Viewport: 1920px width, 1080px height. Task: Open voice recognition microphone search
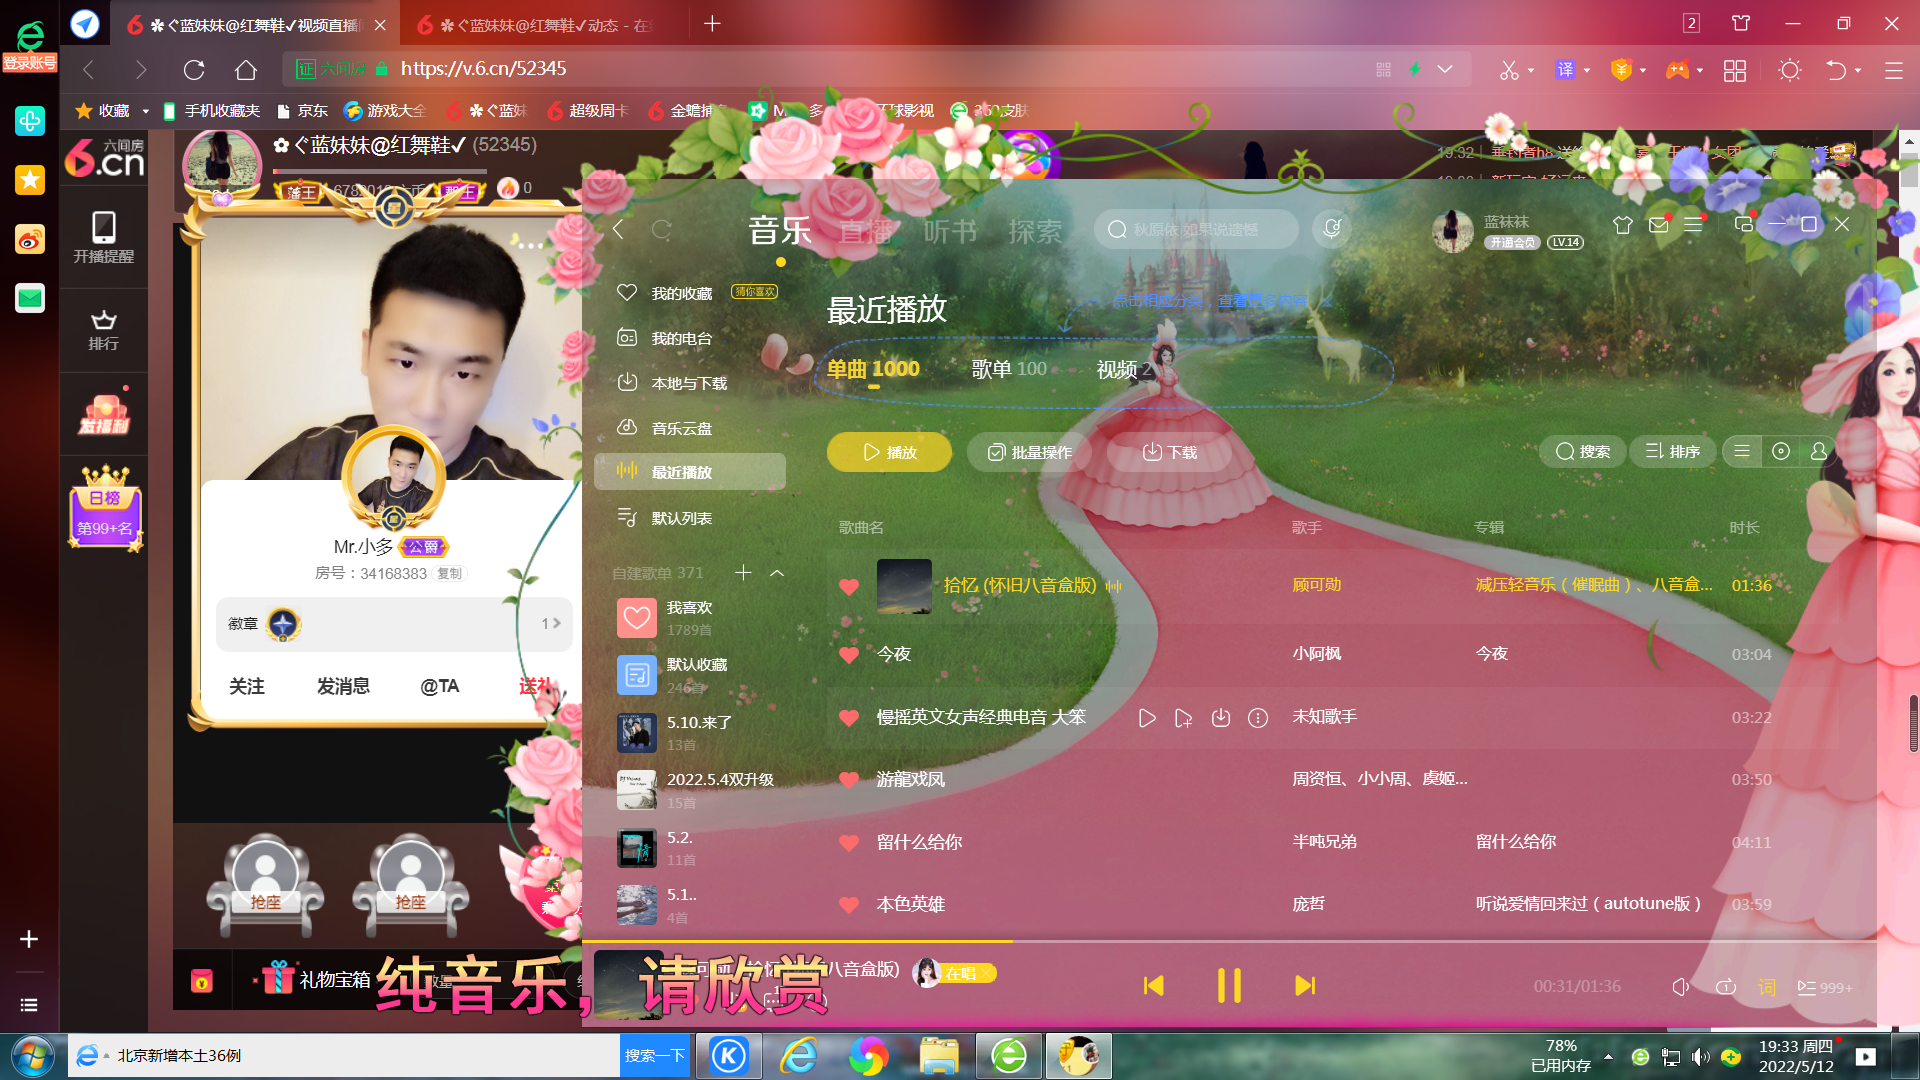[x=1332, y=229]
